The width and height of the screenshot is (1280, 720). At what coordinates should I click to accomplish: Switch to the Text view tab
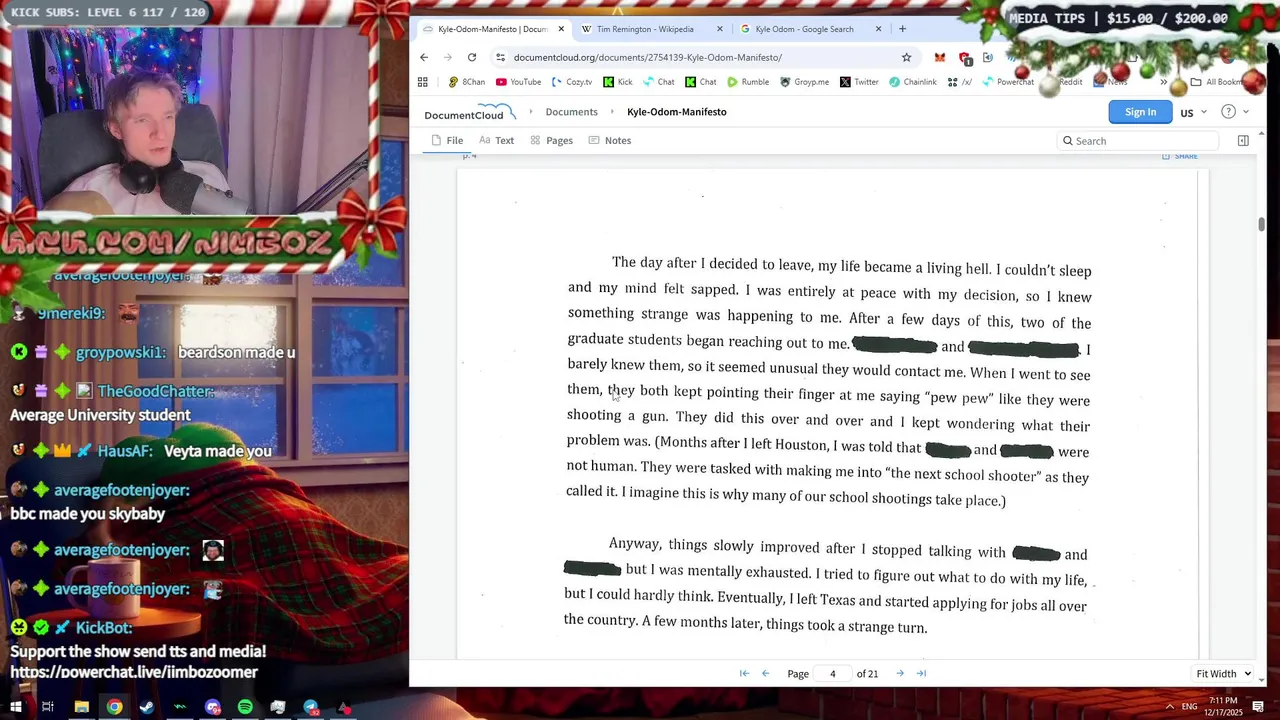(x=497, y=141)
